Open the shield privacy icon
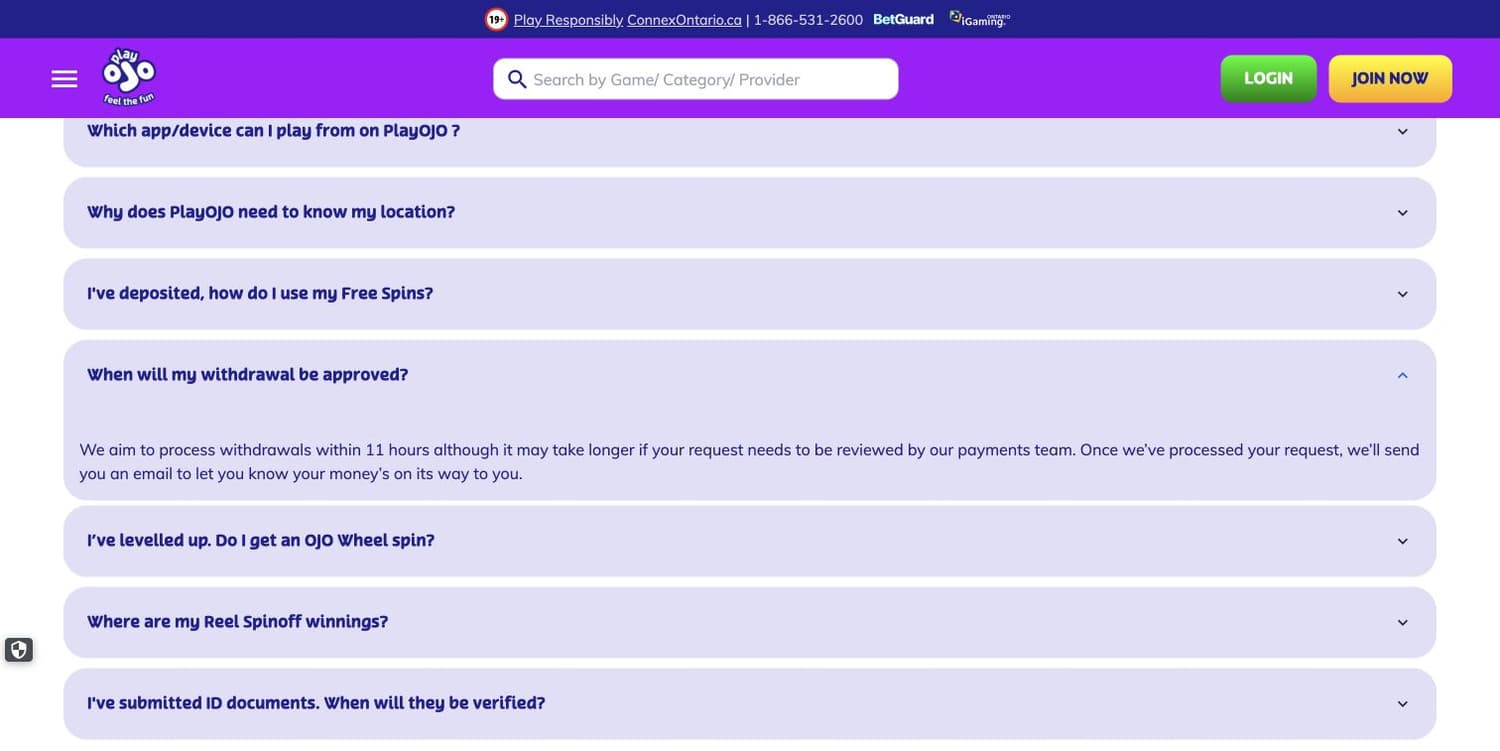1500x751 pixels. tap(18, 650)
